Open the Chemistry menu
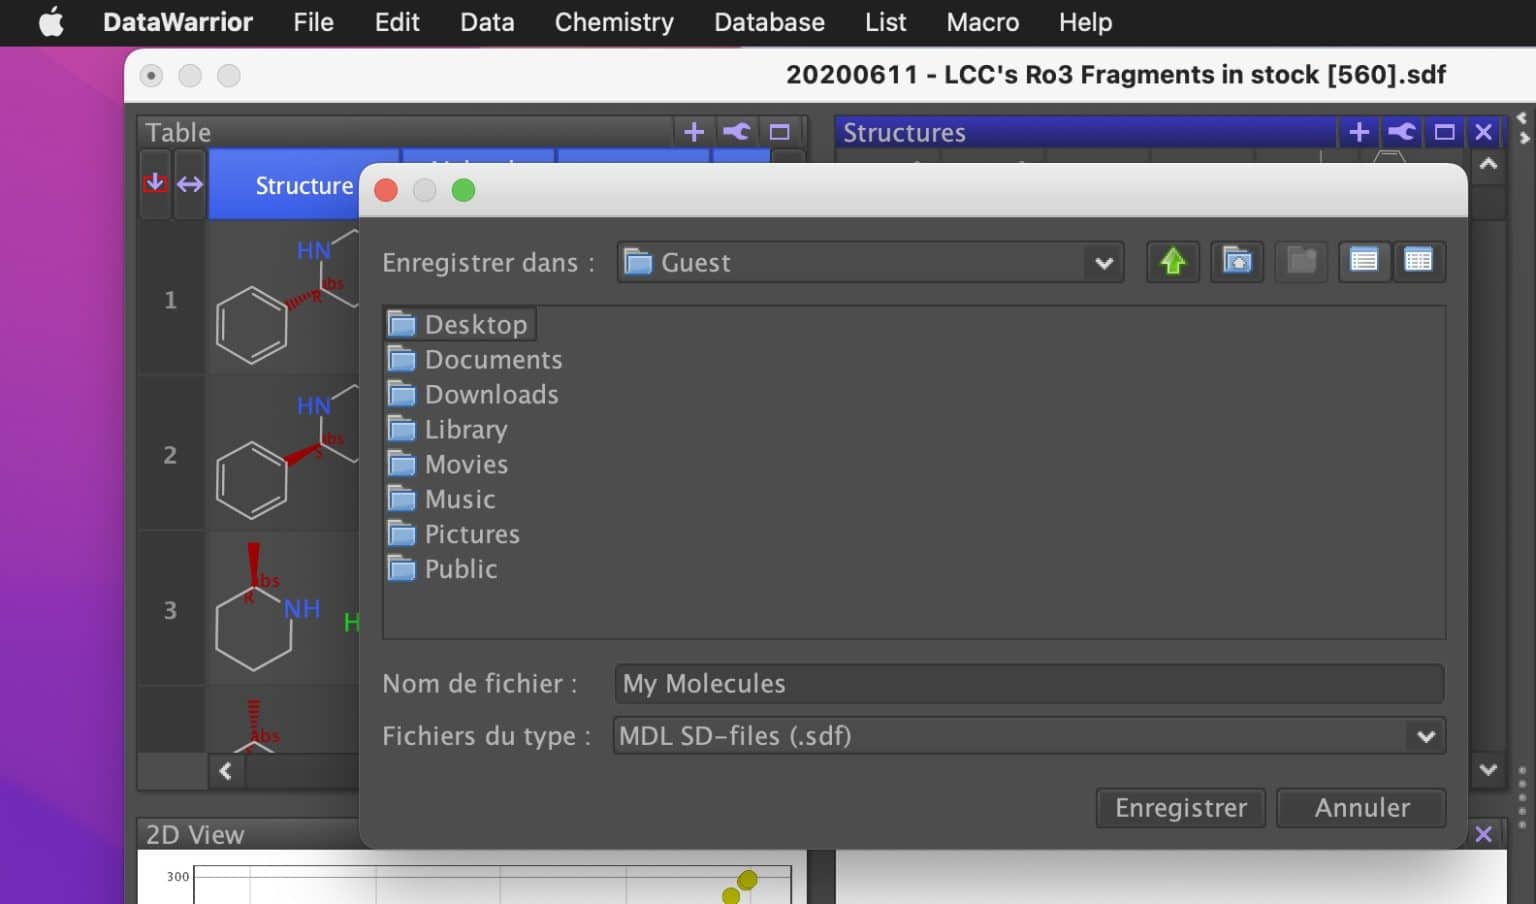1536x904 pixels. click(x=614, y=22)
